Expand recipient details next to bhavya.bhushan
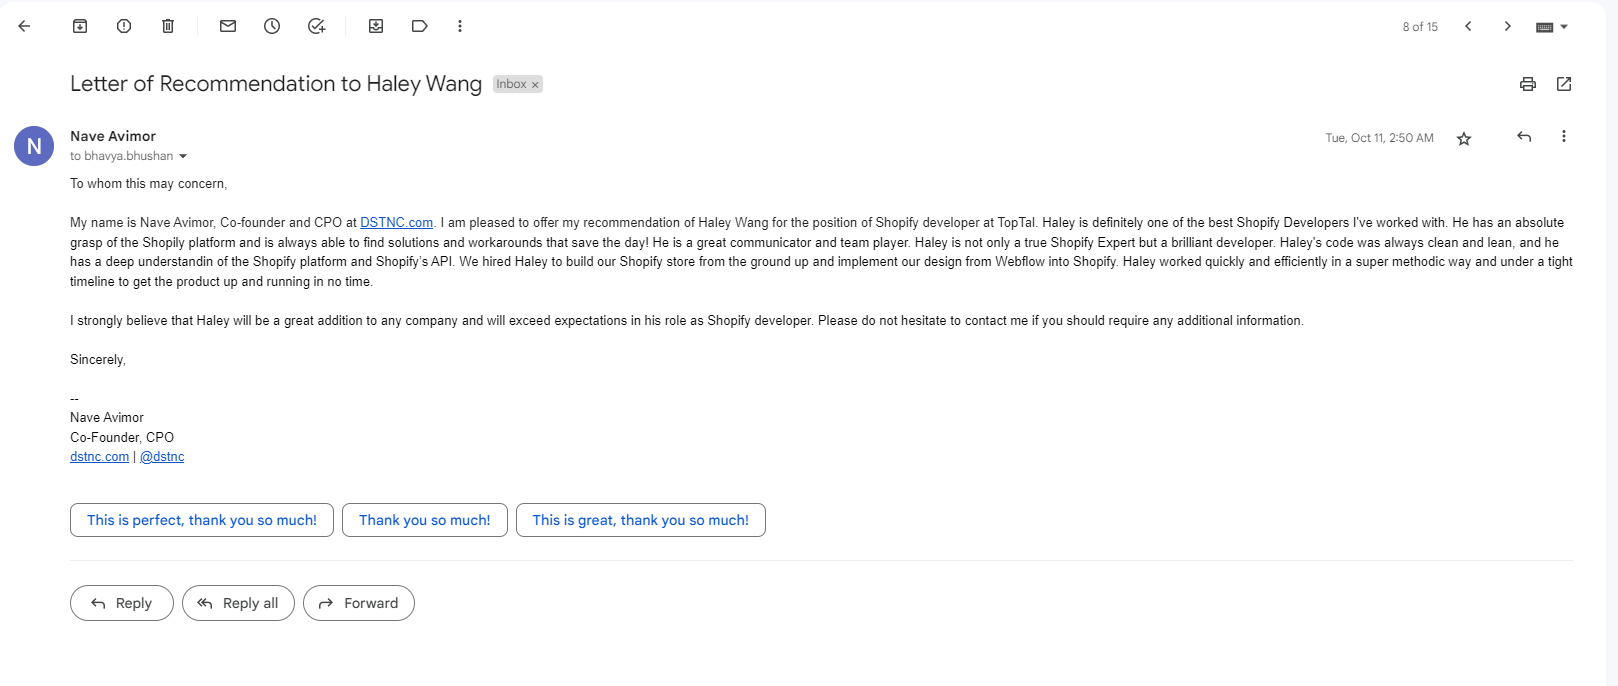This screenshot has height=686, width=1618. click(x=183, y=156)
